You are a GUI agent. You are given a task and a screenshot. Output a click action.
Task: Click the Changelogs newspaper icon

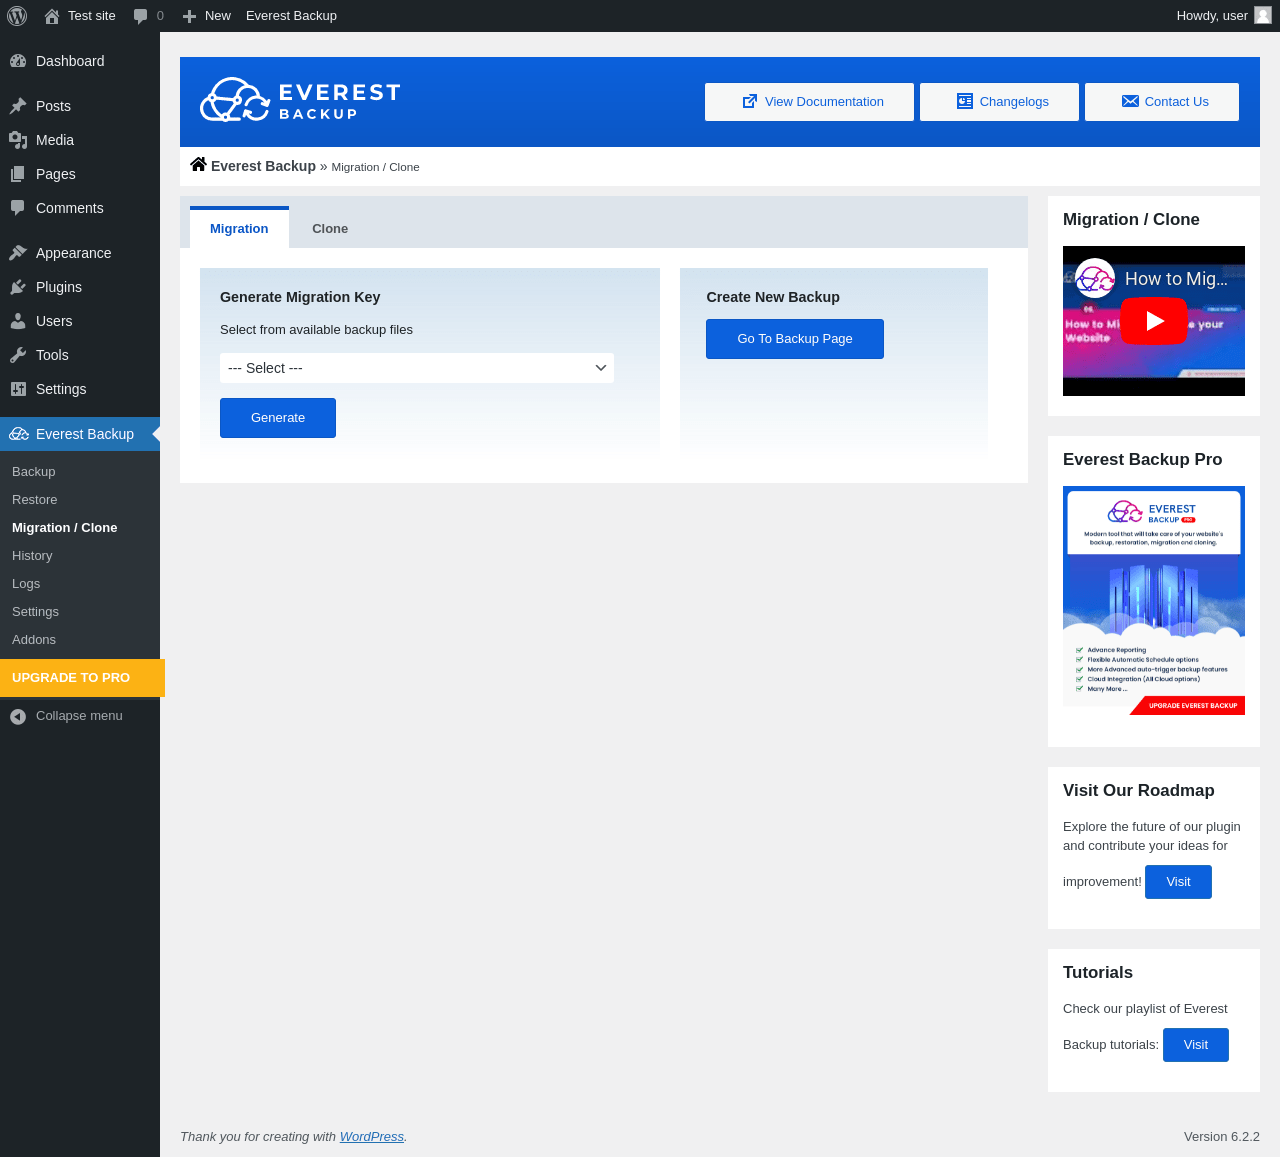click(965, 102)
